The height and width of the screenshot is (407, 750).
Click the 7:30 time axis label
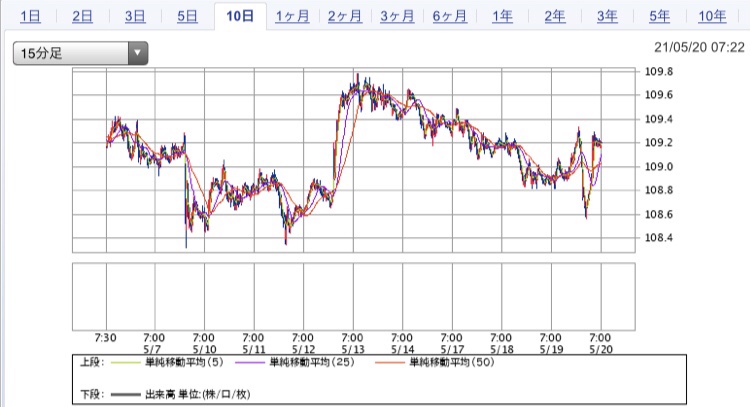point(106,338)
